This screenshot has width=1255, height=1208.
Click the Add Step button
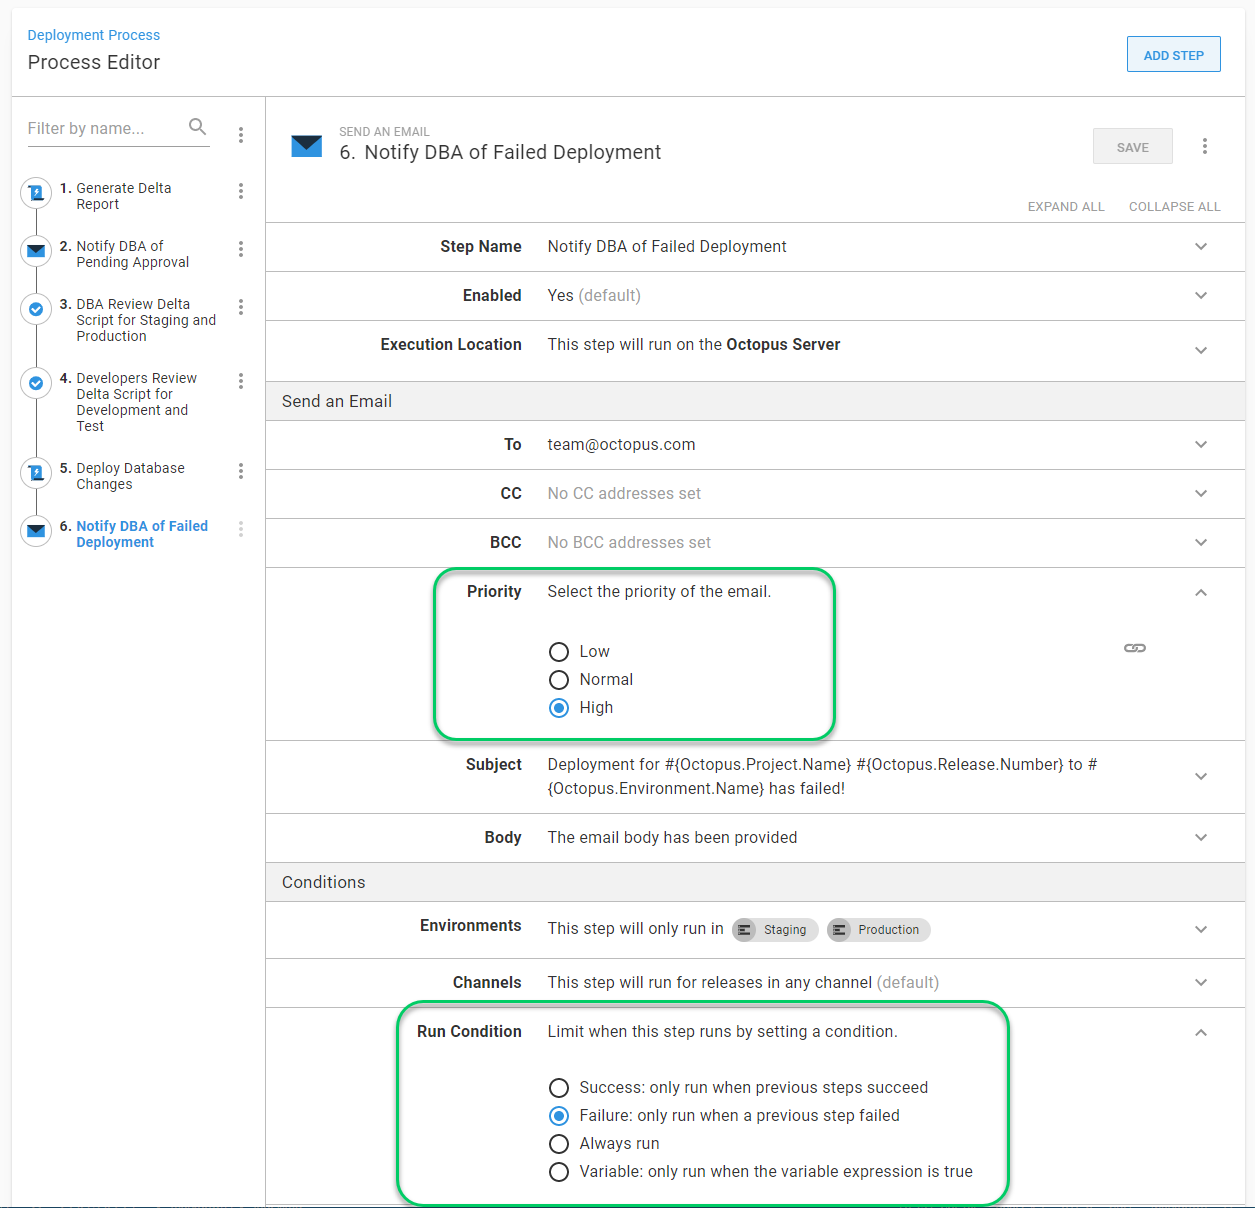pyautogui.click(x=1173, y=55)
